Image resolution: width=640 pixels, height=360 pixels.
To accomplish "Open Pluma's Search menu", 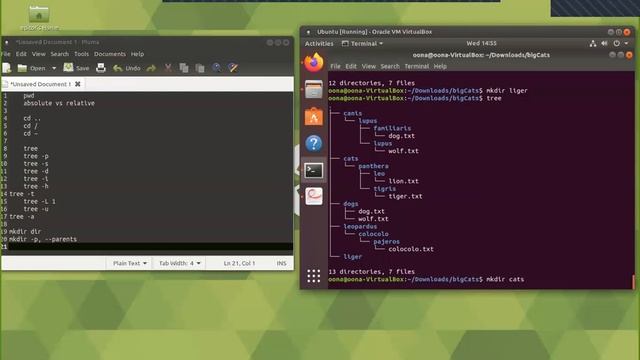I will 60,54.
